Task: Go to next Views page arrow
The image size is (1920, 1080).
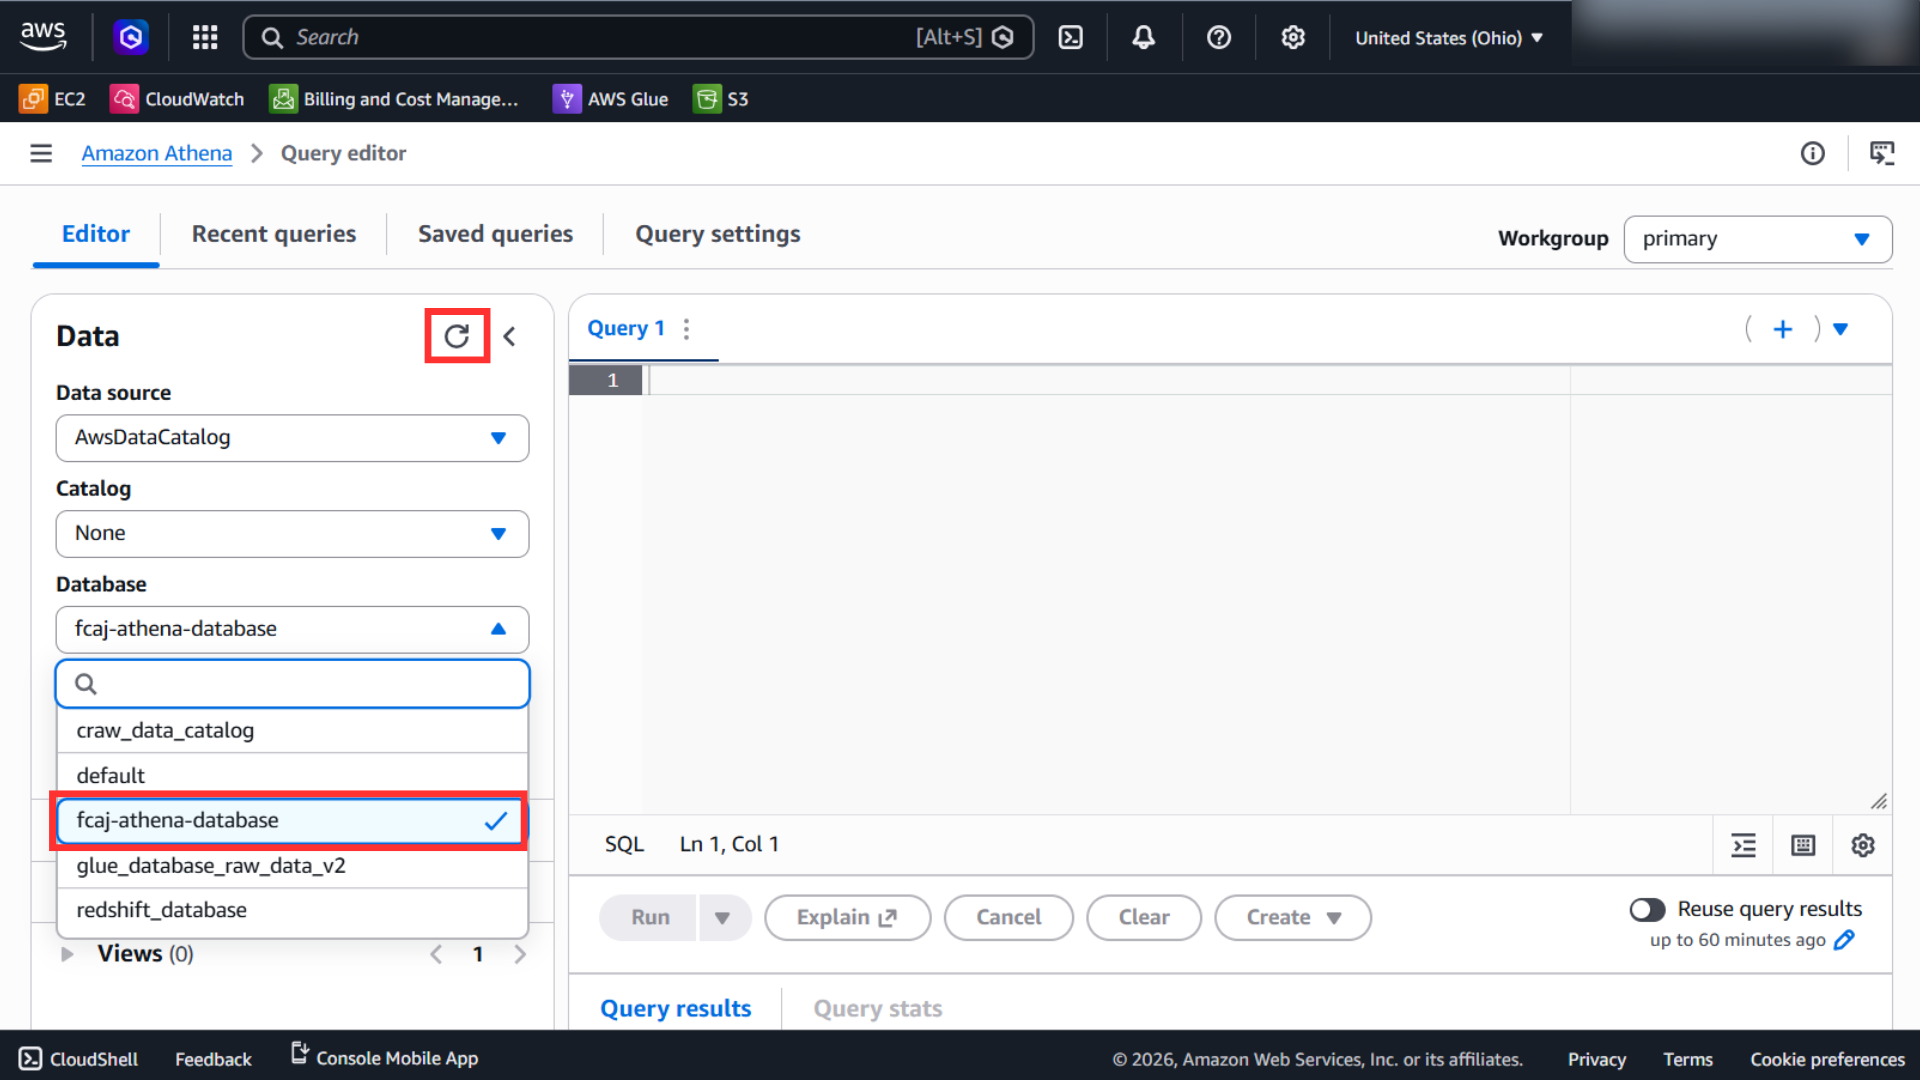Action: [x=520, y=954]
